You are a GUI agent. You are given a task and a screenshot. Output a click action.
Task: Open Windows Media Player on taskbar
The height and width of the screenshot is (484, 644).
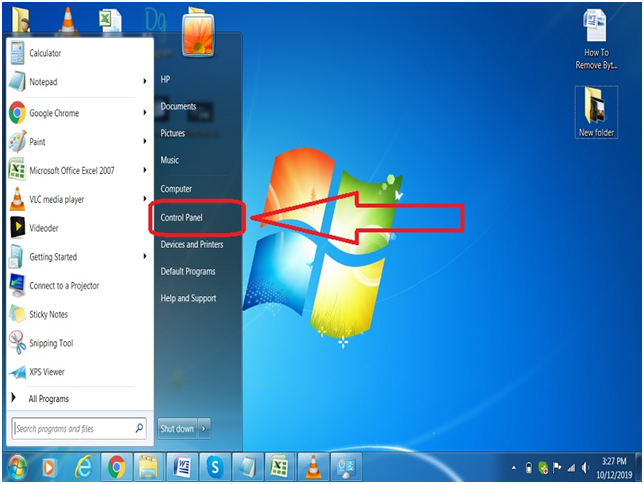point(49,467)
